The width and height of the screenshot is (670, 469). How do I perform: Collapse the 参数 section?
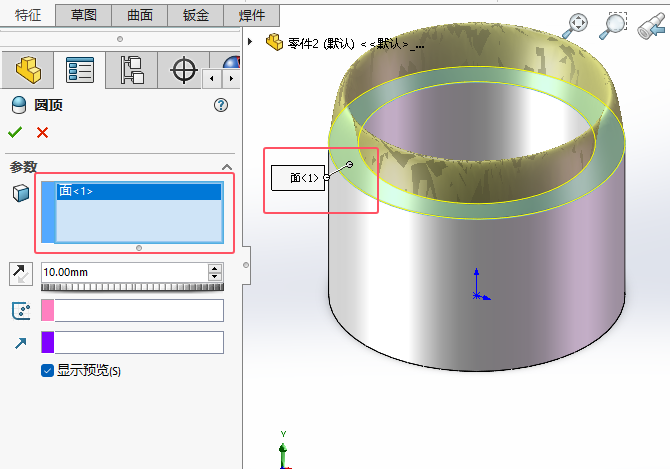(227, 167)
